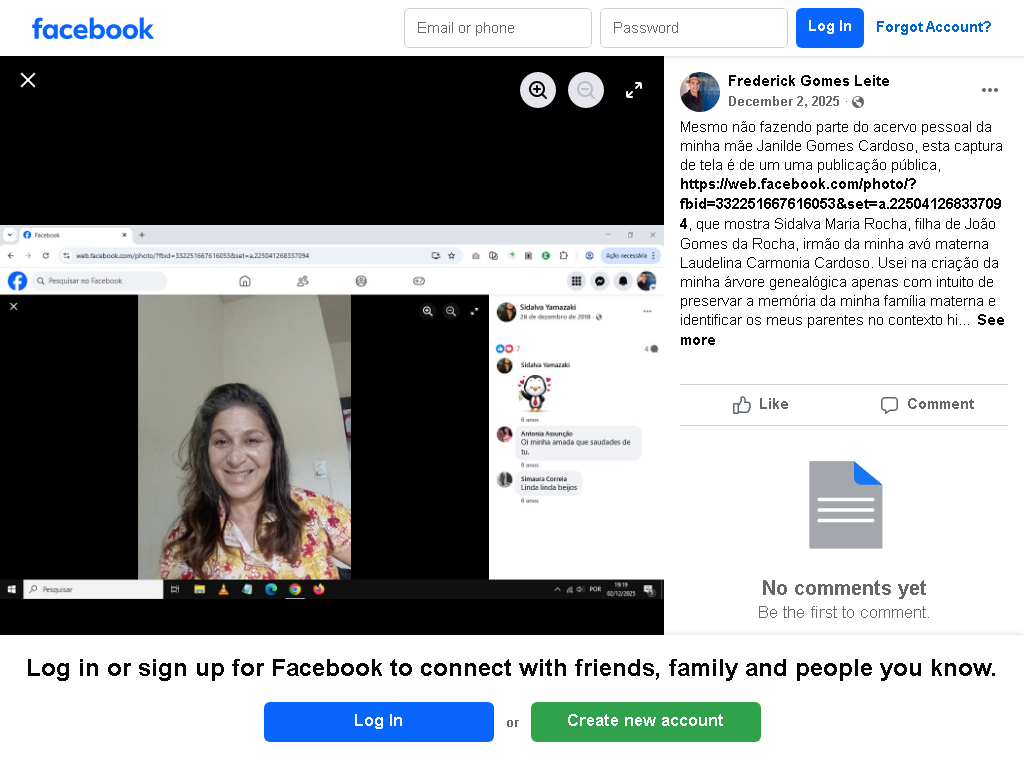Click the Facebook logo
This screenshot has height=768, width=1024.
(93, 29)
